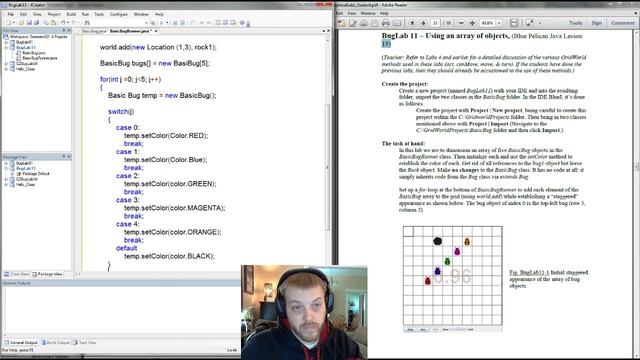Open the Tools pane in Adobe Reader
Viewport: 640px width, 360px height.
pyautogui.click(x=576, y=23)
